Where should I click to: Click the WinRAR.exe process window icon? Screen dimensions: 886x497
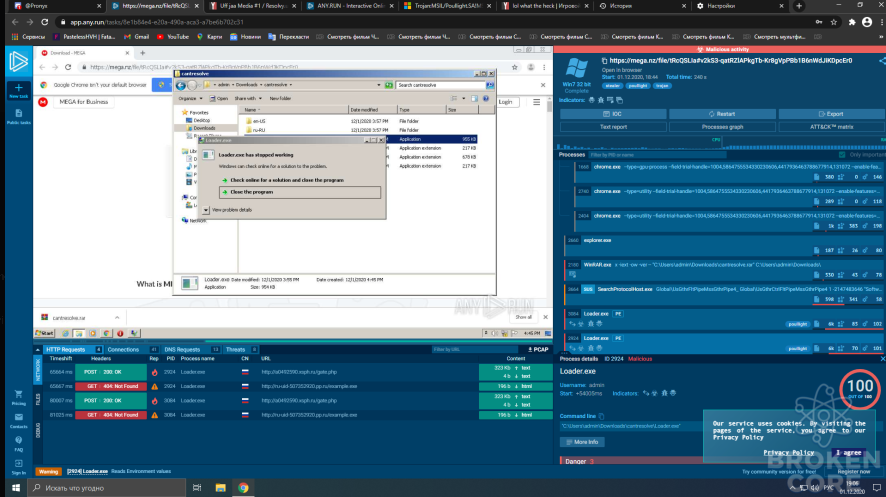572,274
